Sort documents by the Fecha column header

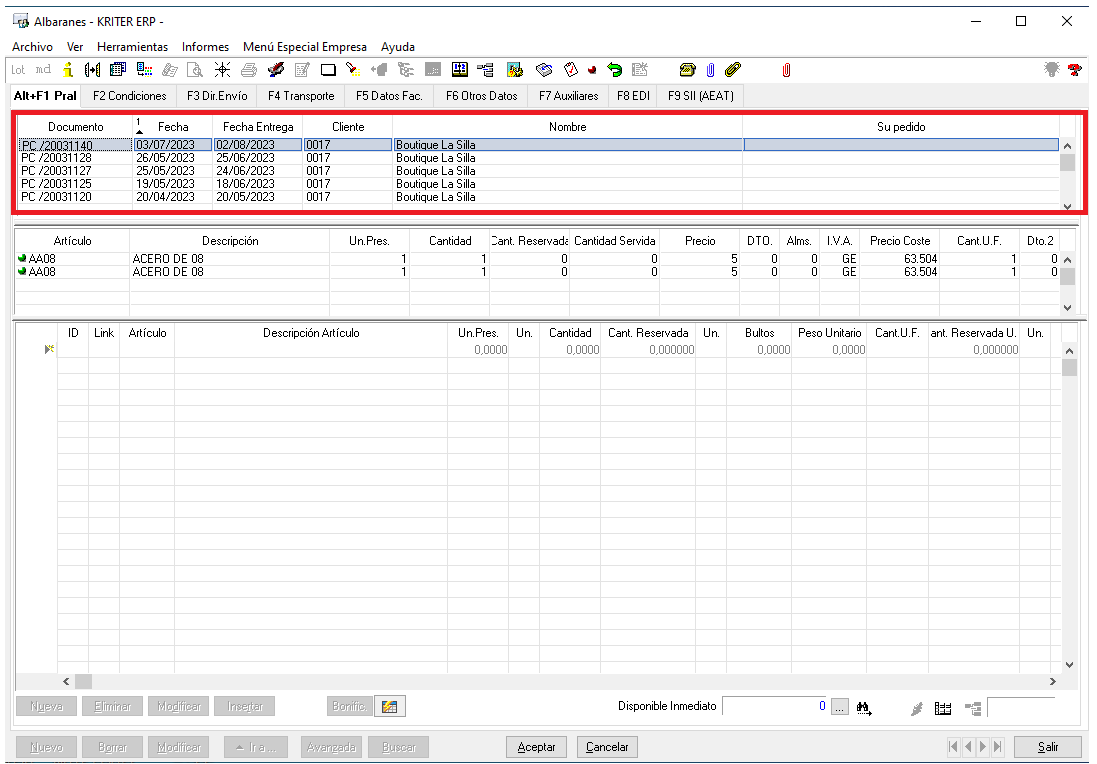[x=172, y=127]
